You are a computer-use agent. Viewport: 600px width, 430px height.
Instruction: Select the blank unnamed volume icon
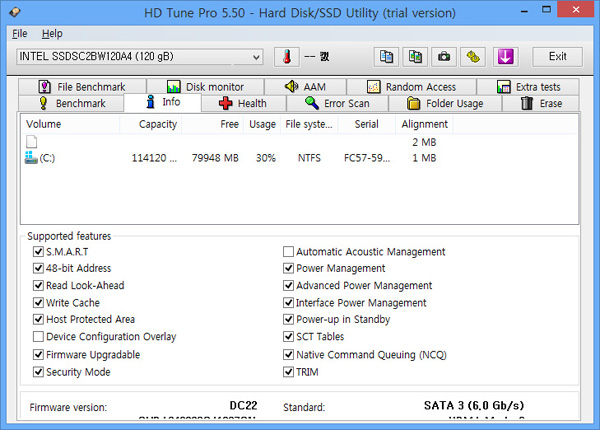tap(31, 142)
